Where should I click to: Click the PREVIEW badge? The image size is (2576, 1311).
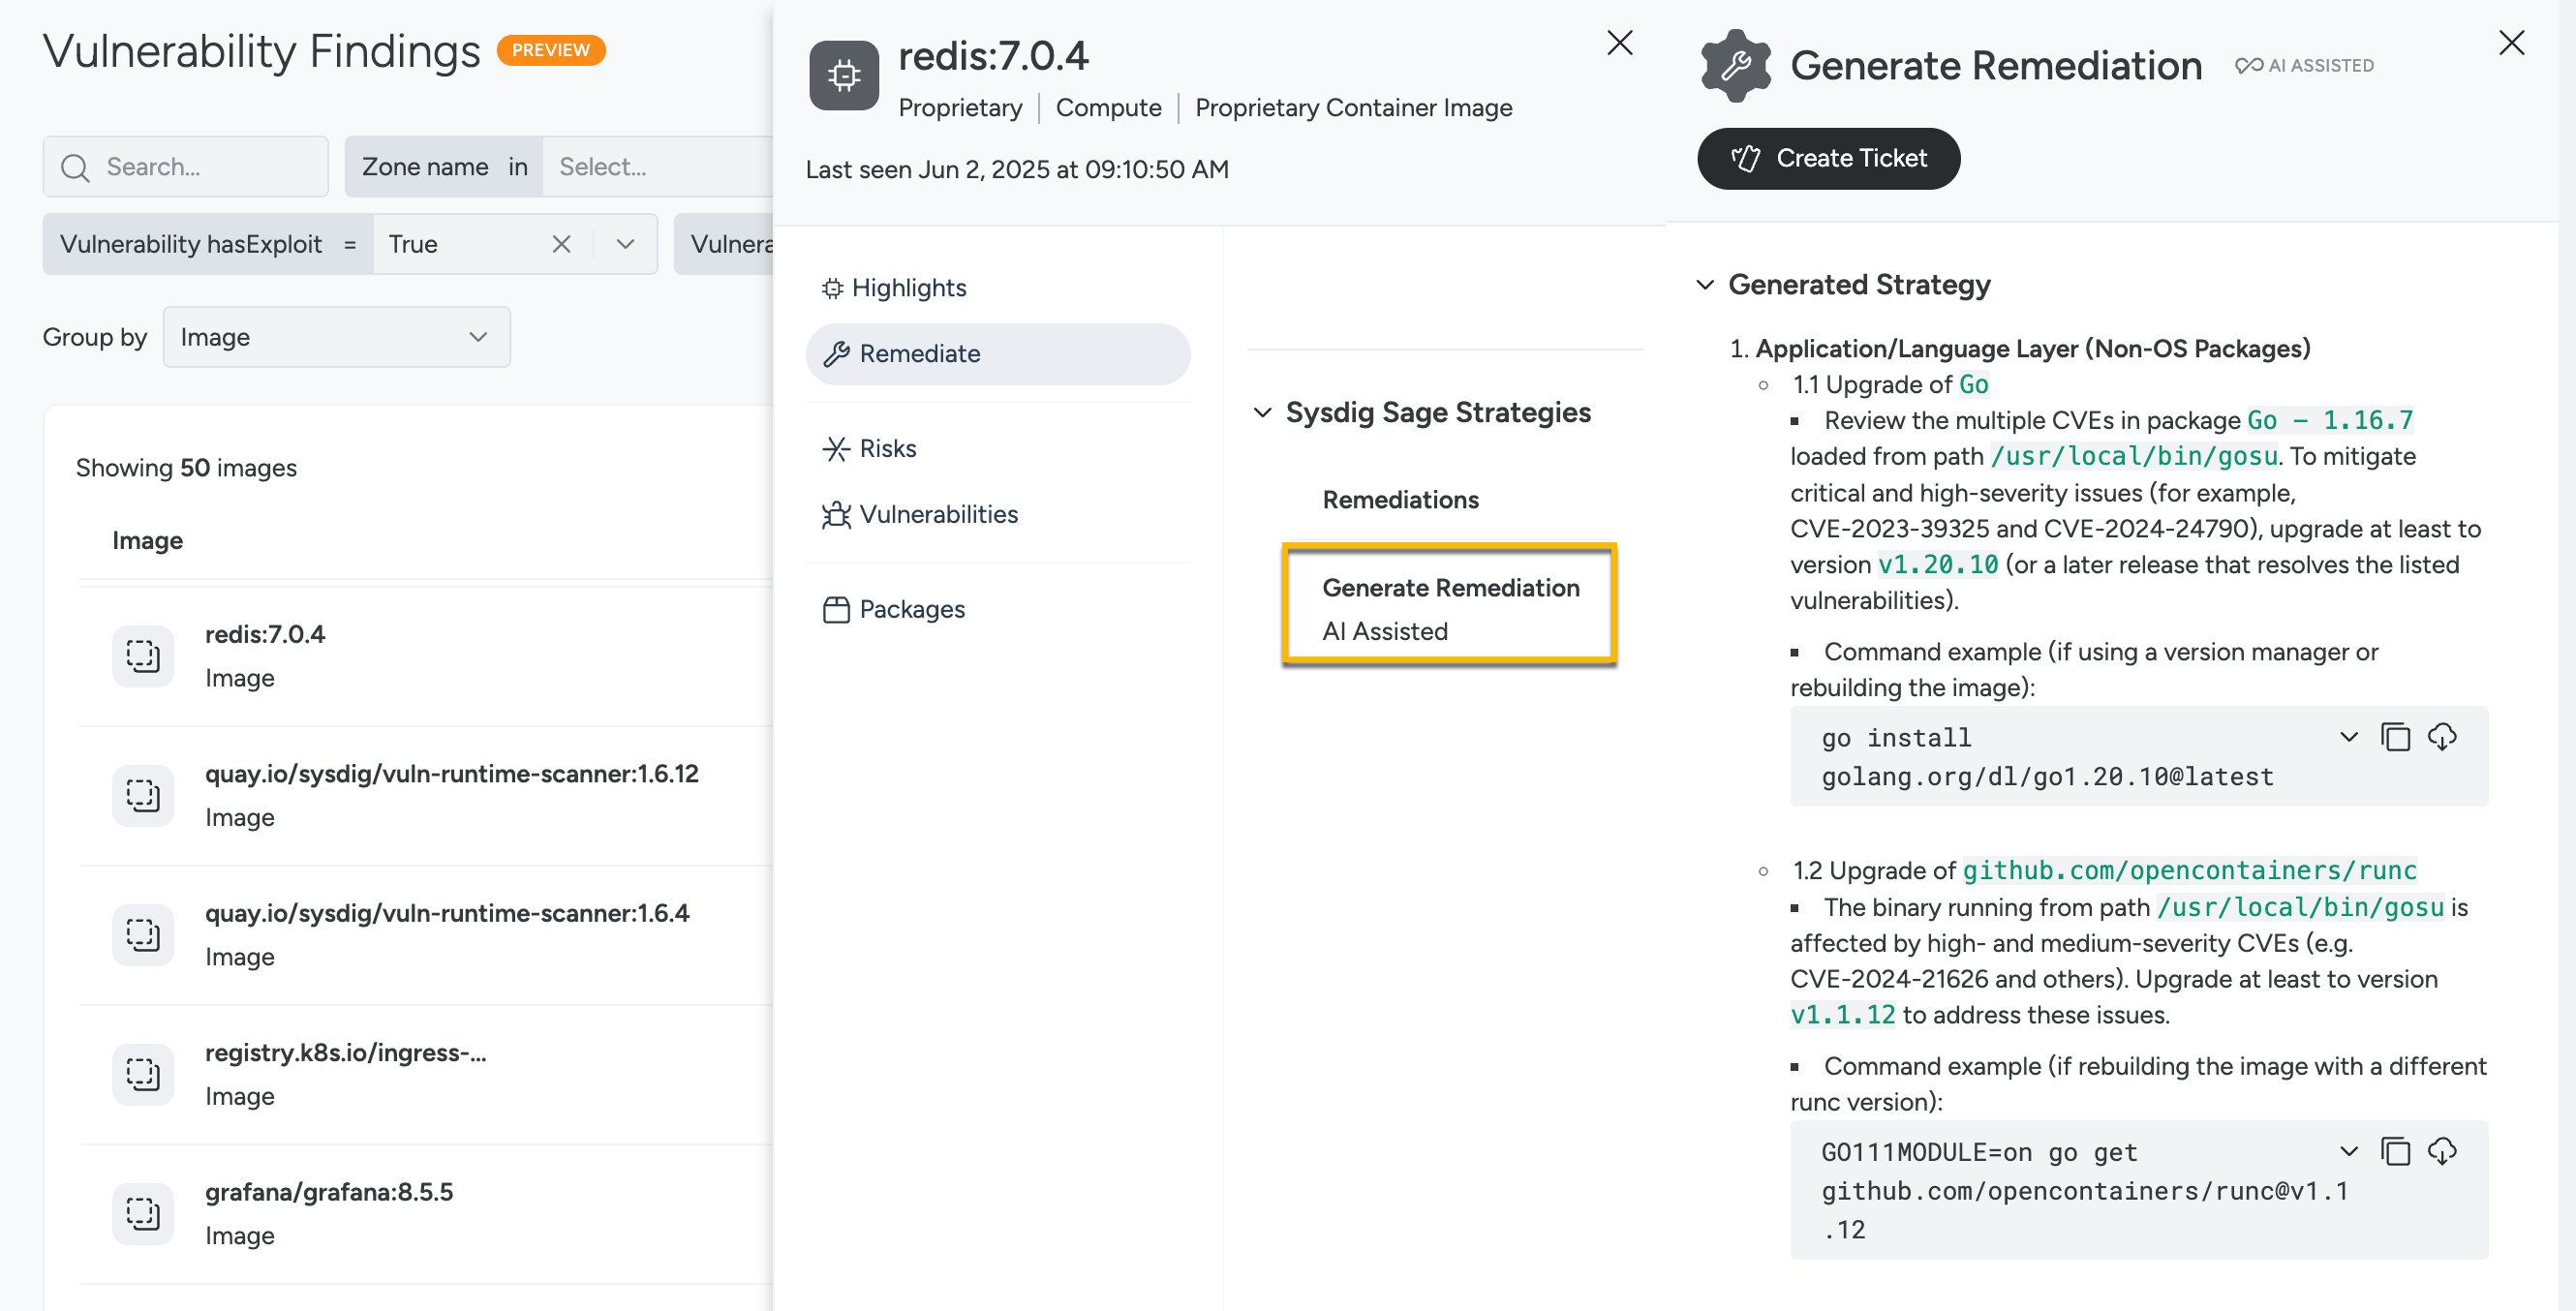click(551, 50)
